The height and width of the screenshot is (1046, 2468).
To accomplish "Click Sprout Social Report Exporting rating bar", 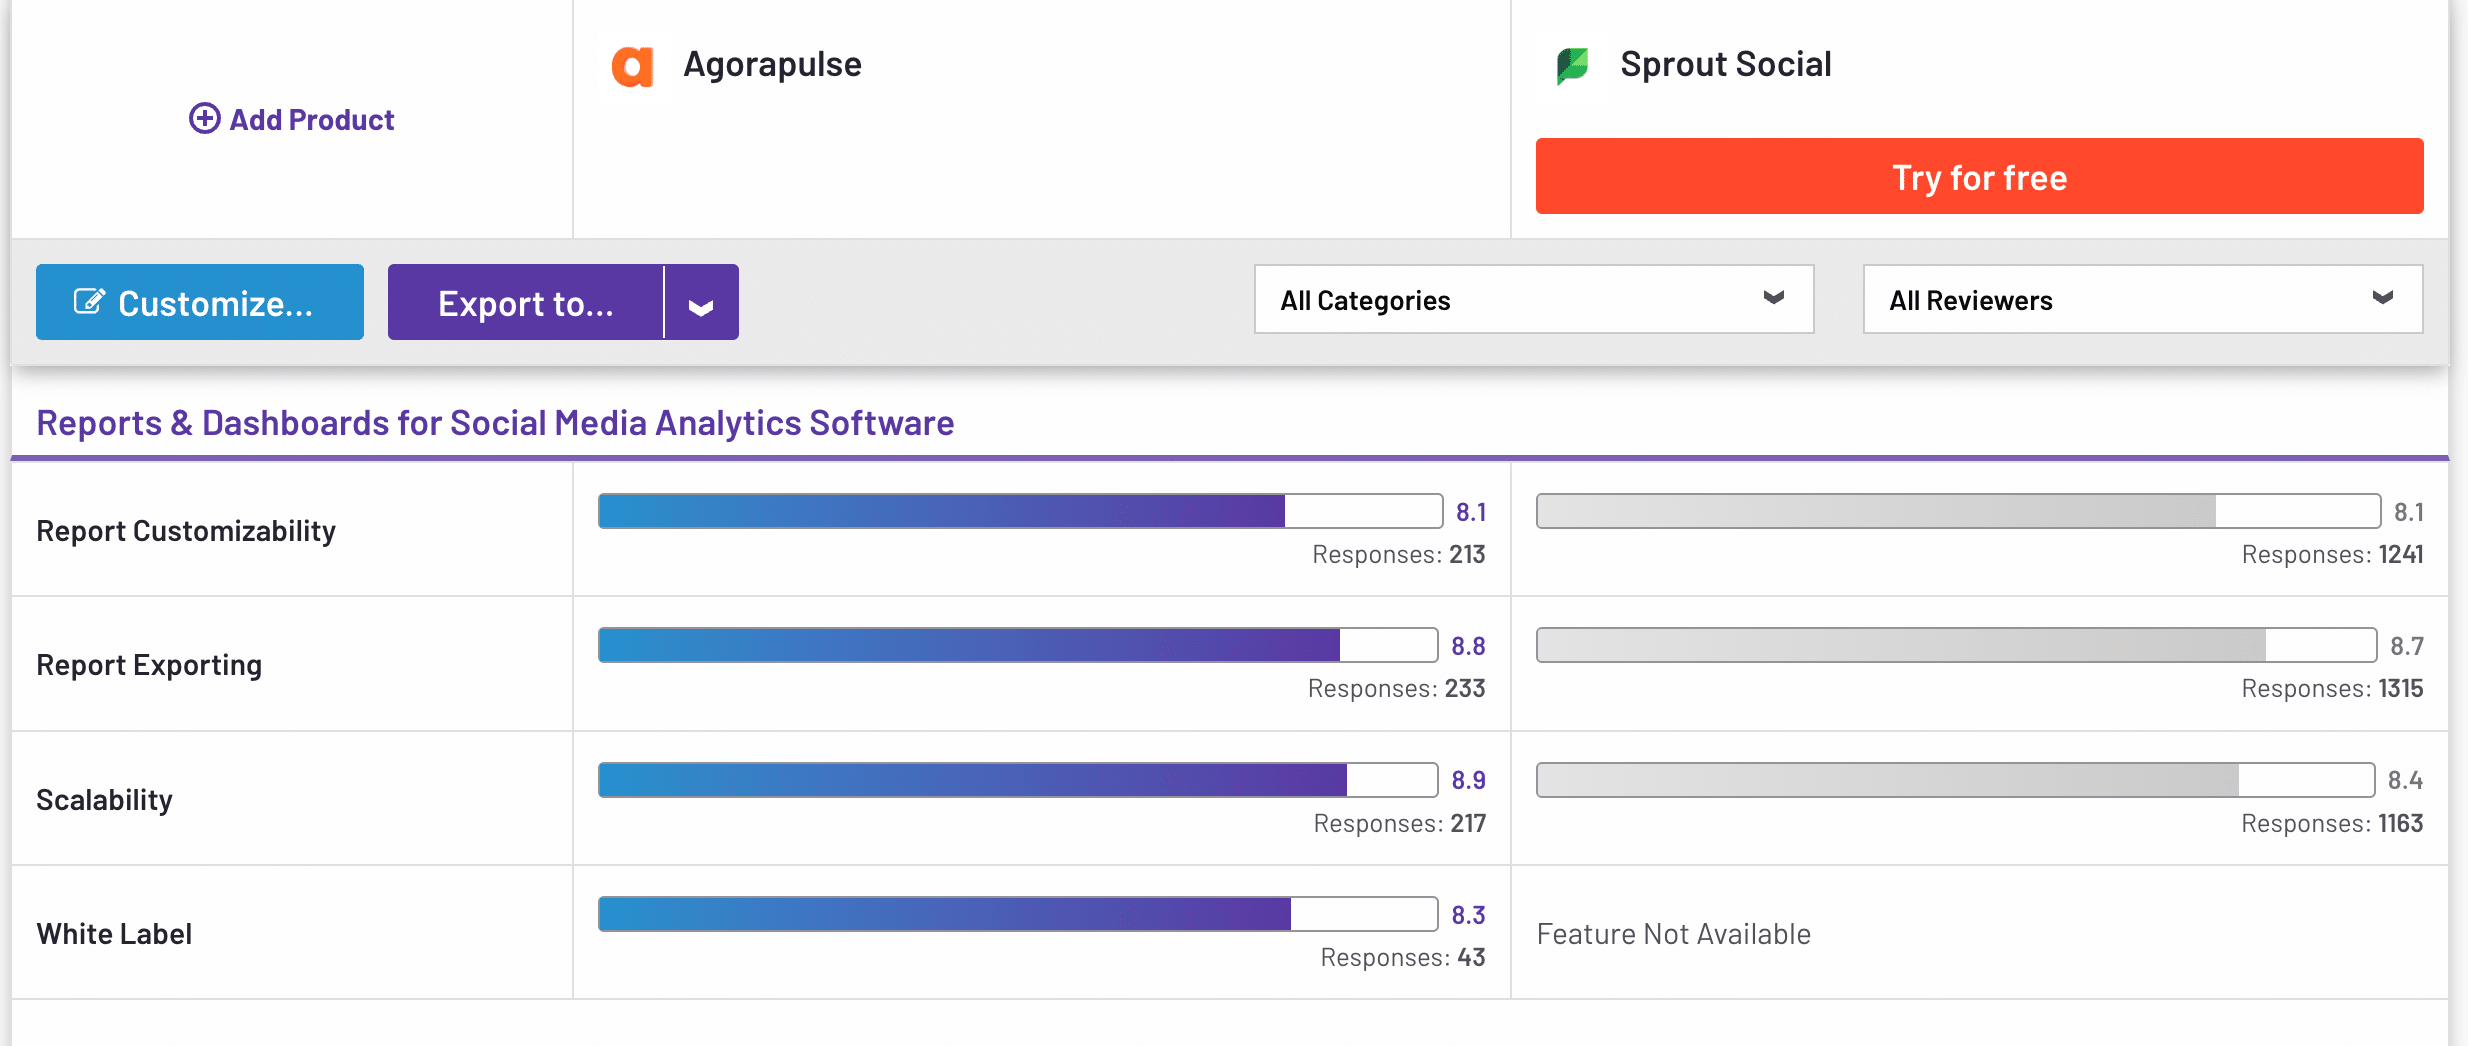I will coord(1956,645).
